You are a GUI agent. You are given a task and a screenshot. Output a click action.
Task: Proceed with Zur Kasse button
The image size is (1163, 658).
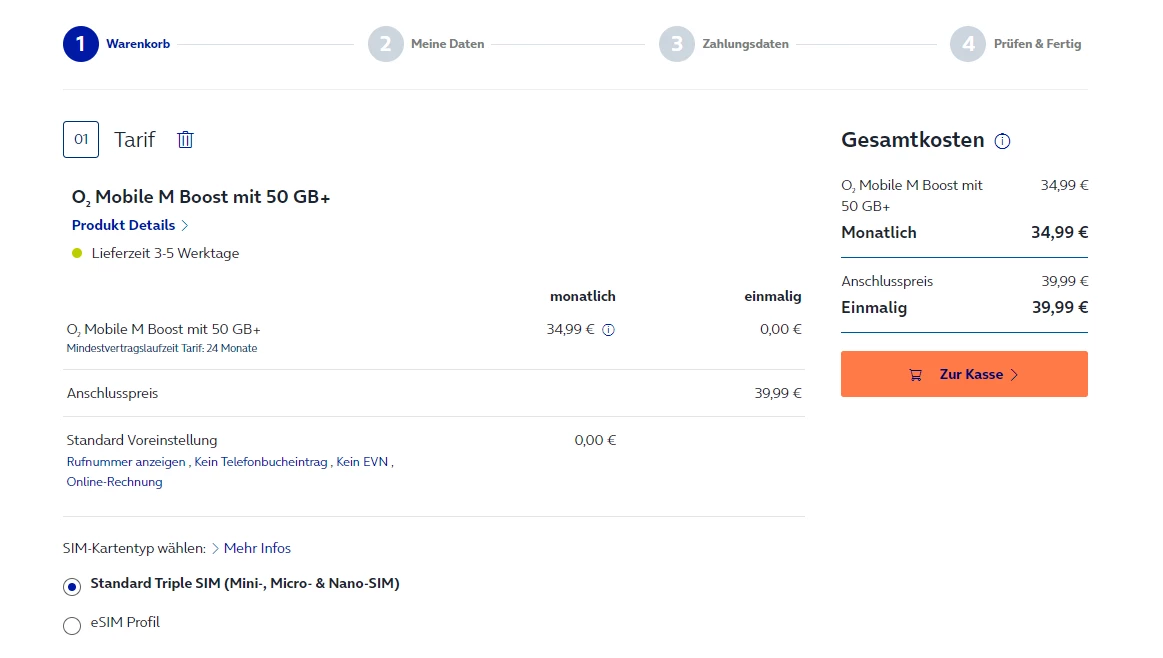tap(964, 374)
